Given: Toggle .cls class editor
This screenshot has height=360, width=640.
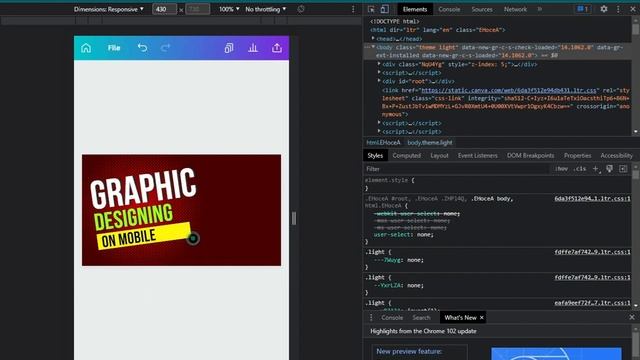Looking at the screenshot, I should tap(580, 169).
